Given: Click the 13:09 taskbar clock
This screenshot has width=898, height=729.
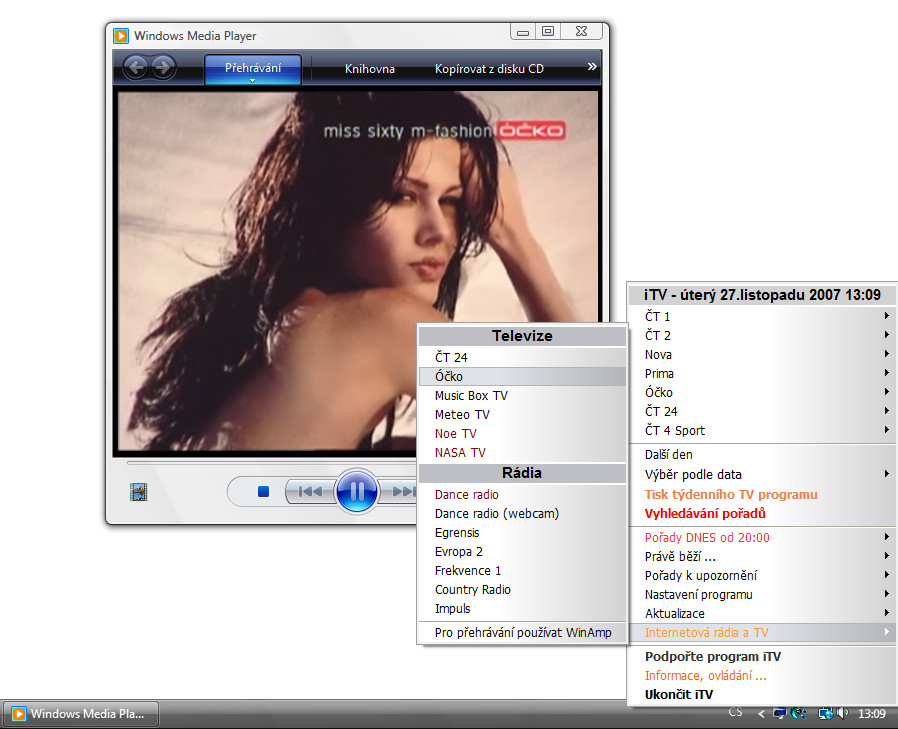Looking at the screenshot, I should [x=872, y=714].
